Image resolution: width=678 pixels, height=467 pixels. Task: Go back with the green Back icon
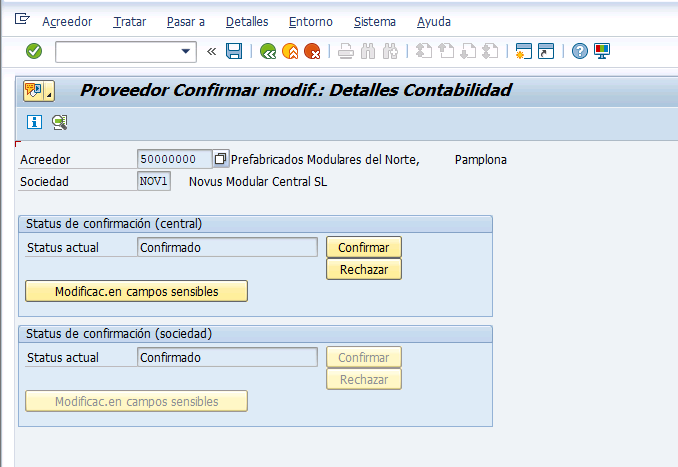pos(268,51)
